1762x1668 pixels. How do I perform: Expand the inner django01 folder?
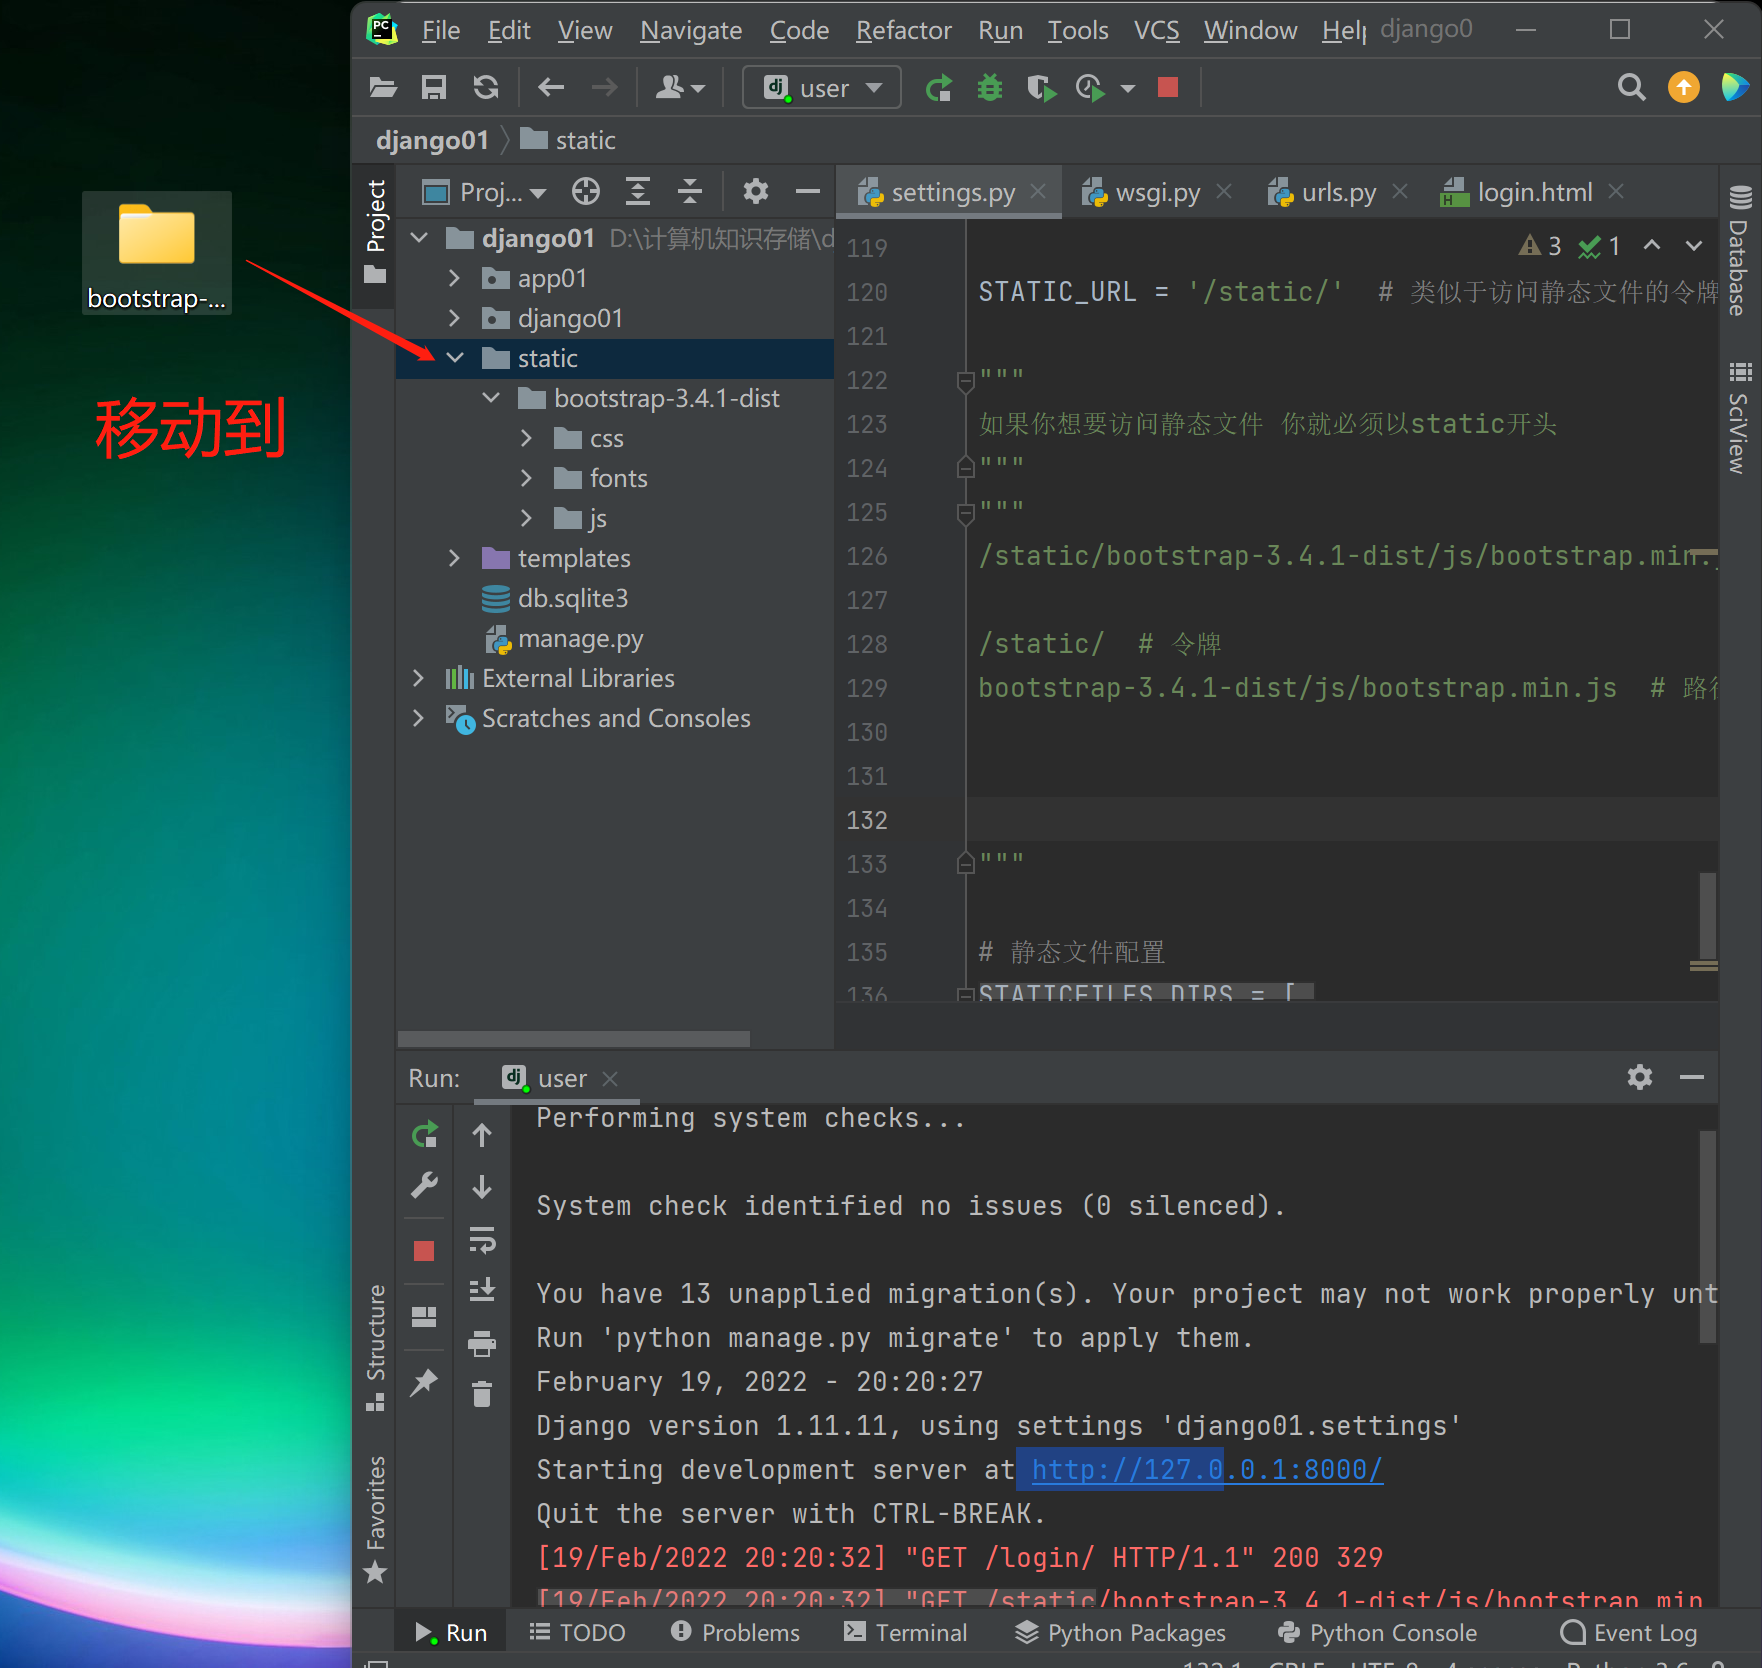(x=454, y=318)
